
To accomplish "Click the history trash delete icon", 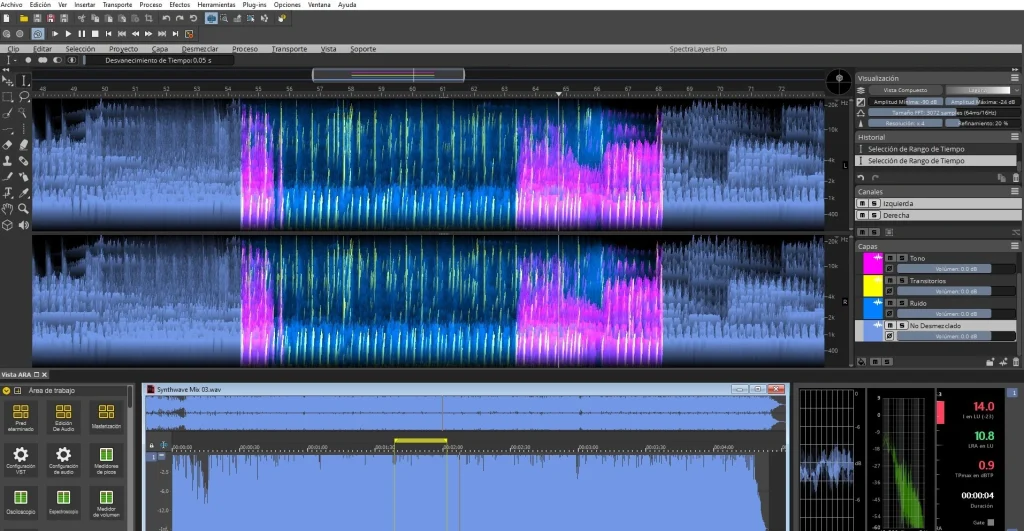I will coord(1016,178).
